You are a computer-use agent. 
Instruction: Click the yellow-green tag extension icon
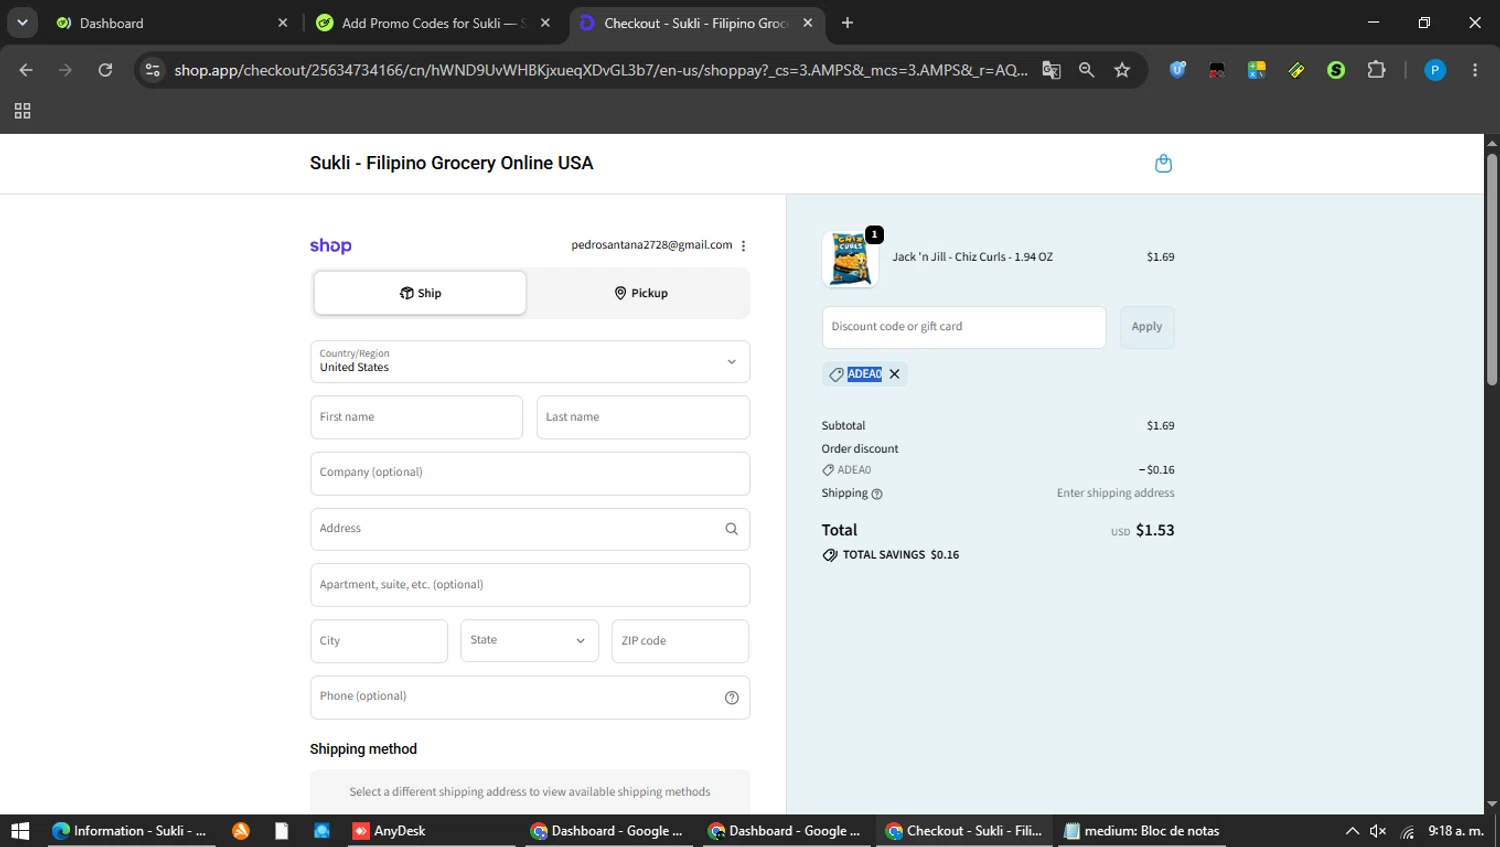(x=1296, y=70)
